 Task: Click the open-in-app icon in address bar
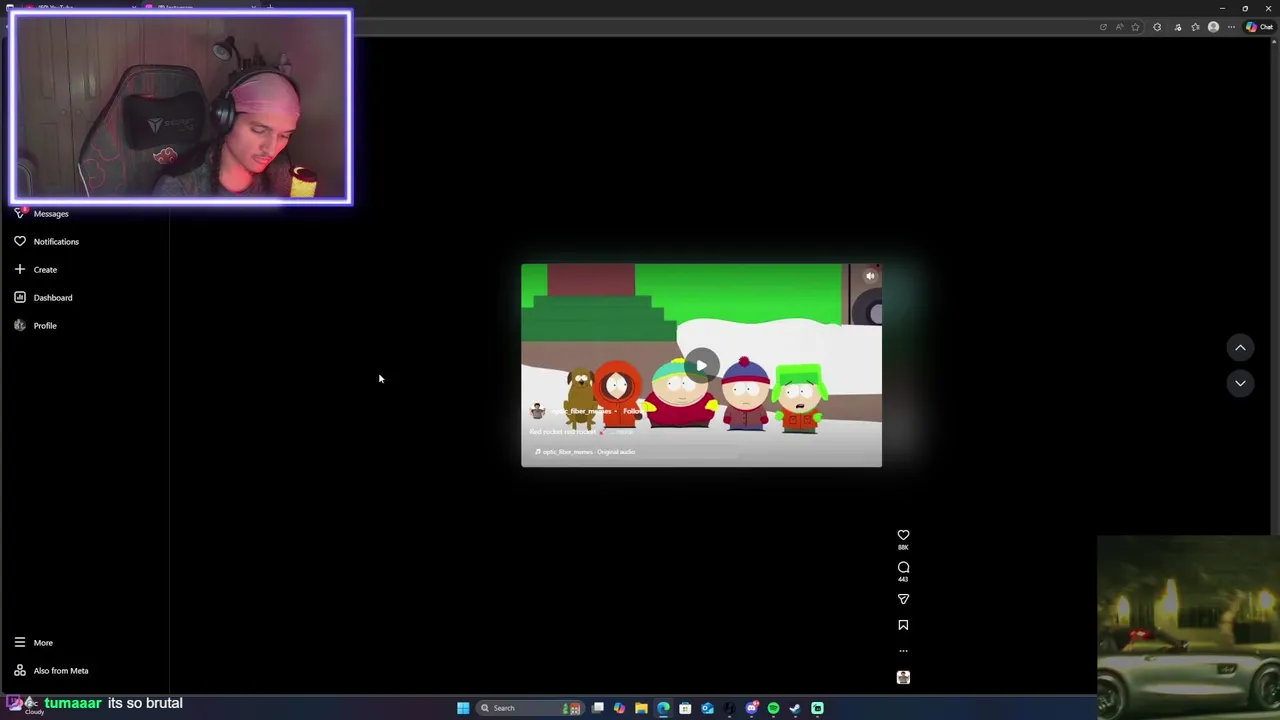(1103, 27)
